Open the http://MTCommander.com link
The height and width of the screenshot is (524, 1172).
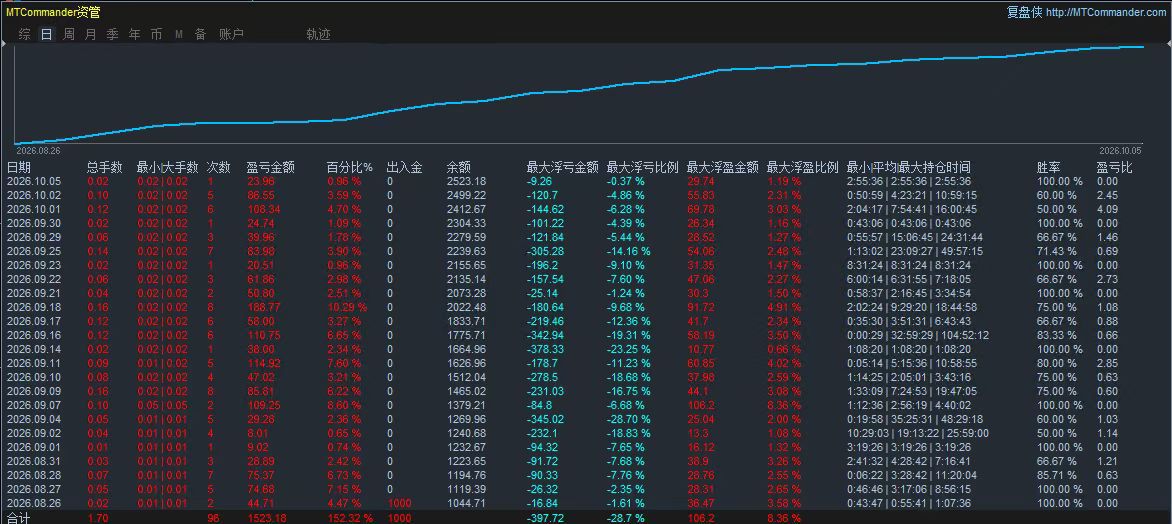[x=1105, y=13]
